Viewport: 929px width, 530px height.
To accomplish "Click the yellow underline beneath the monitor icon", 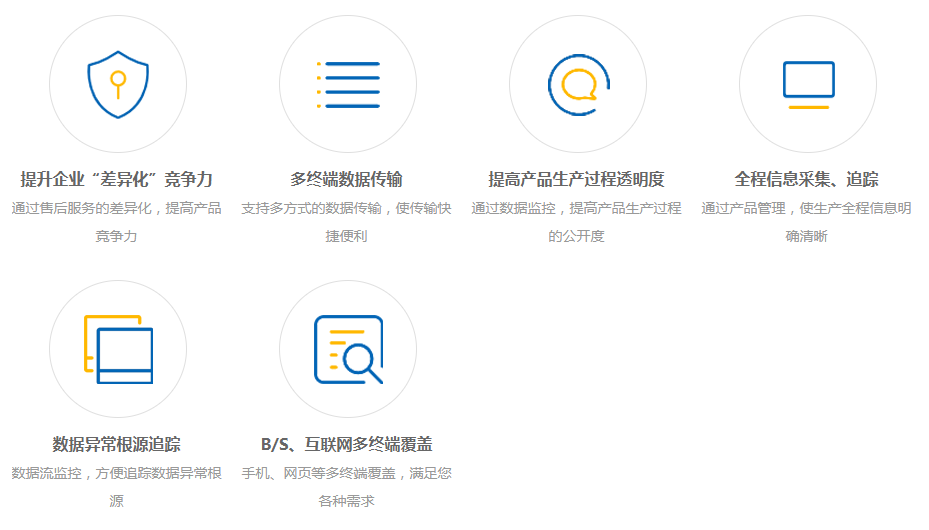I will (808, 107).
